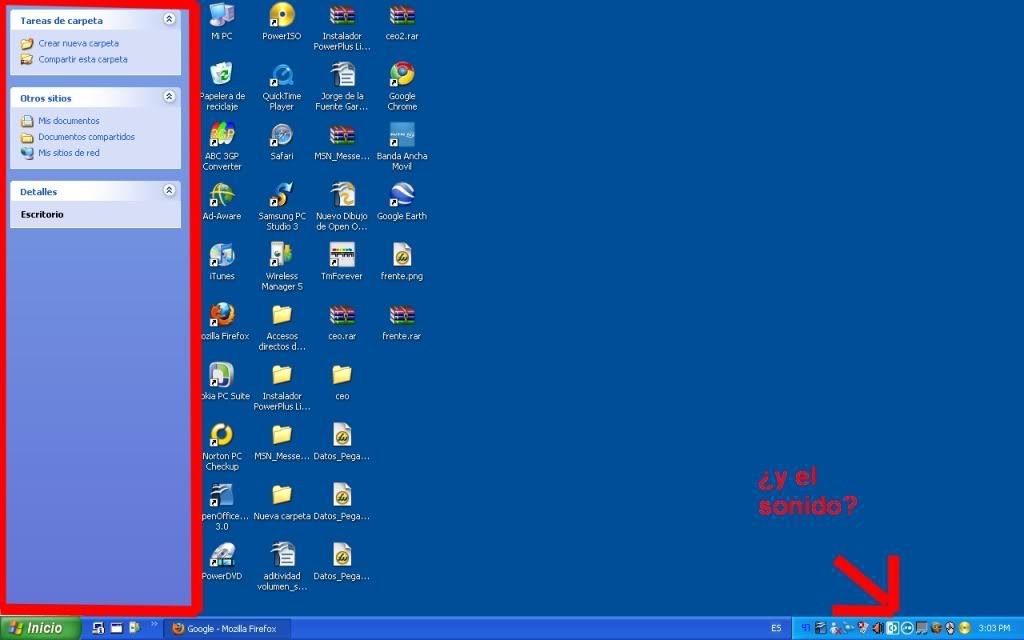The image size is (1024, 640).
Task: Open the Wireless Manager 5 shortcut
Action: [282, 256]
